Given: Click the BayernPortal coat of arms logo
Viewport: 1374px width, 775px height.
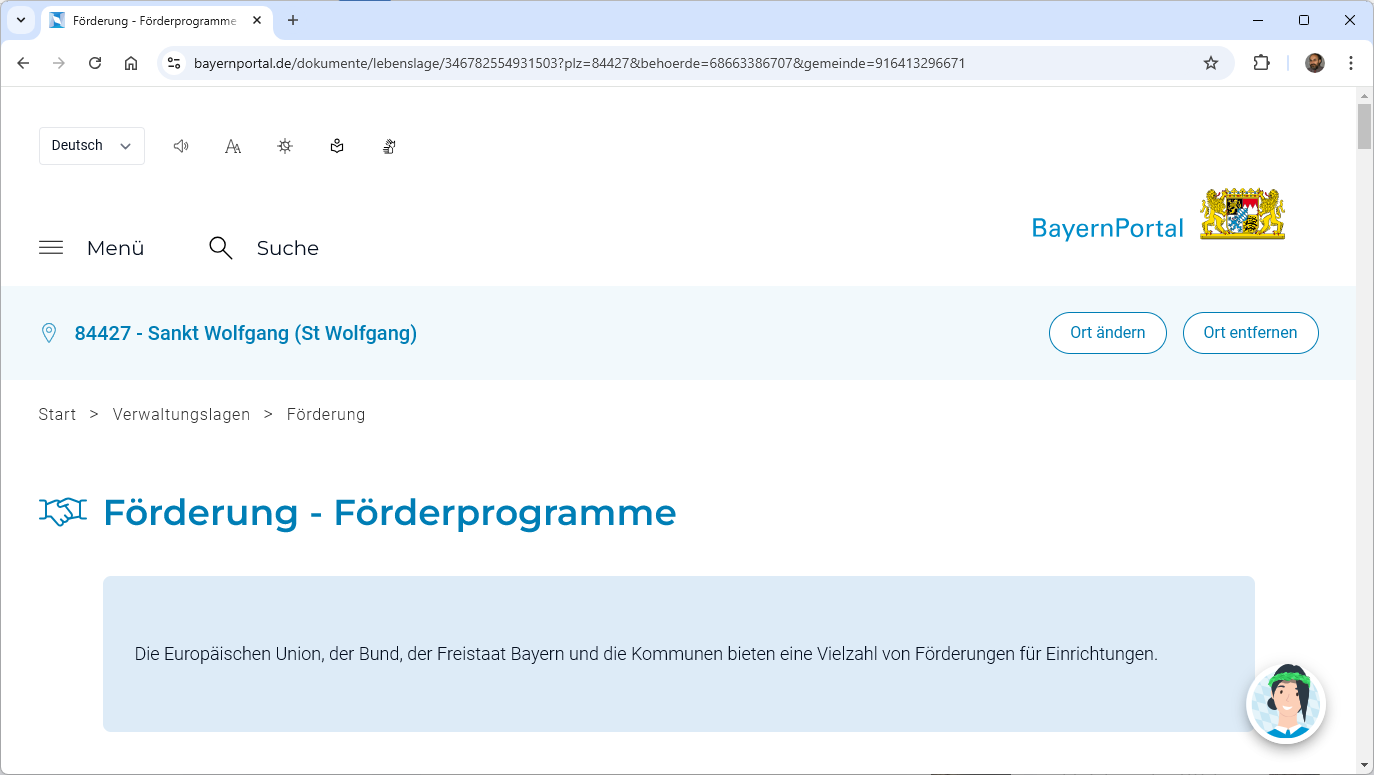Looking at the screenshot, I should [x=1242, y=213].
